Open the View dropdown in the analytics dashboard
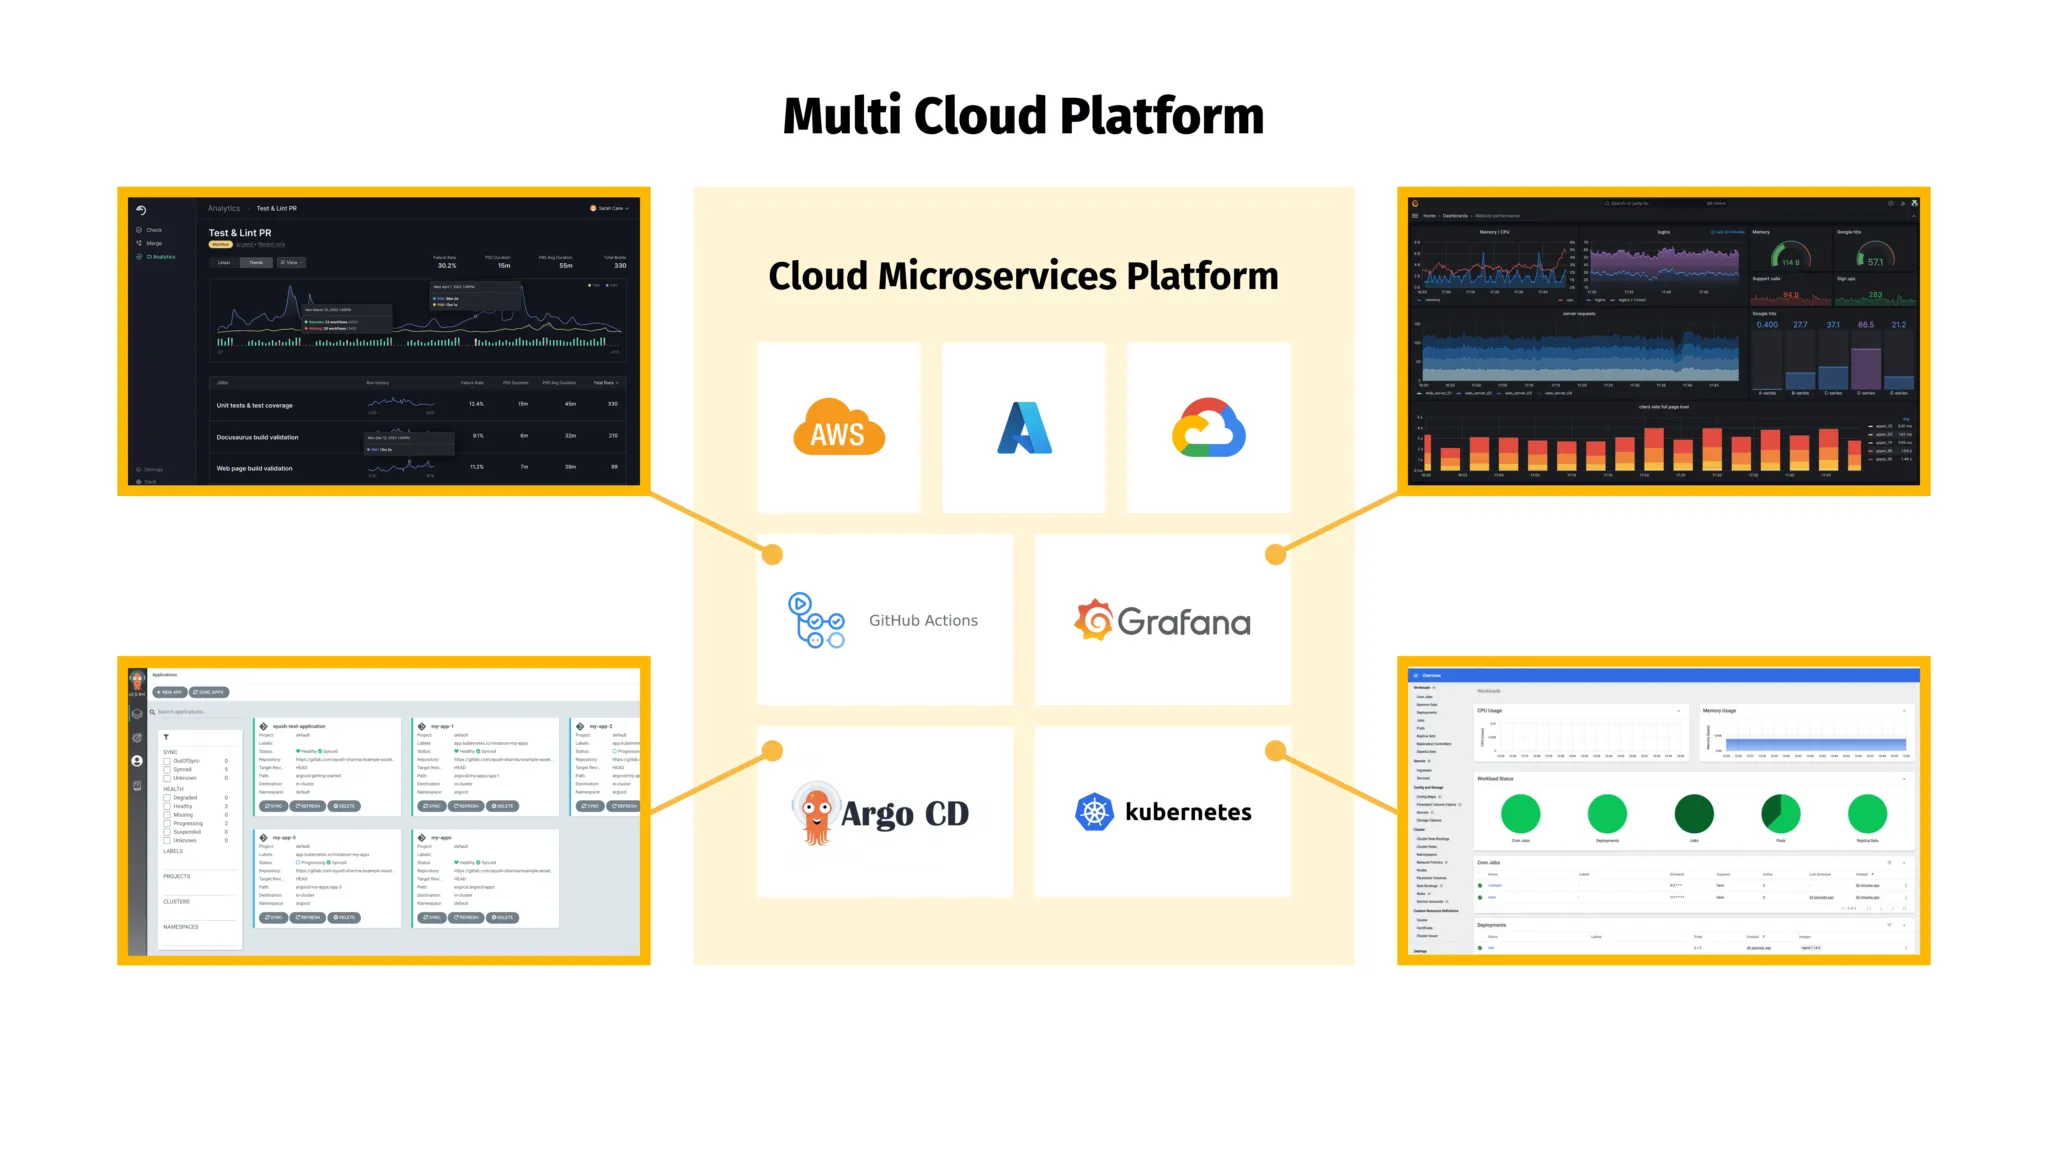Screen dimensions: 2048x1152 tap(291, 263)
